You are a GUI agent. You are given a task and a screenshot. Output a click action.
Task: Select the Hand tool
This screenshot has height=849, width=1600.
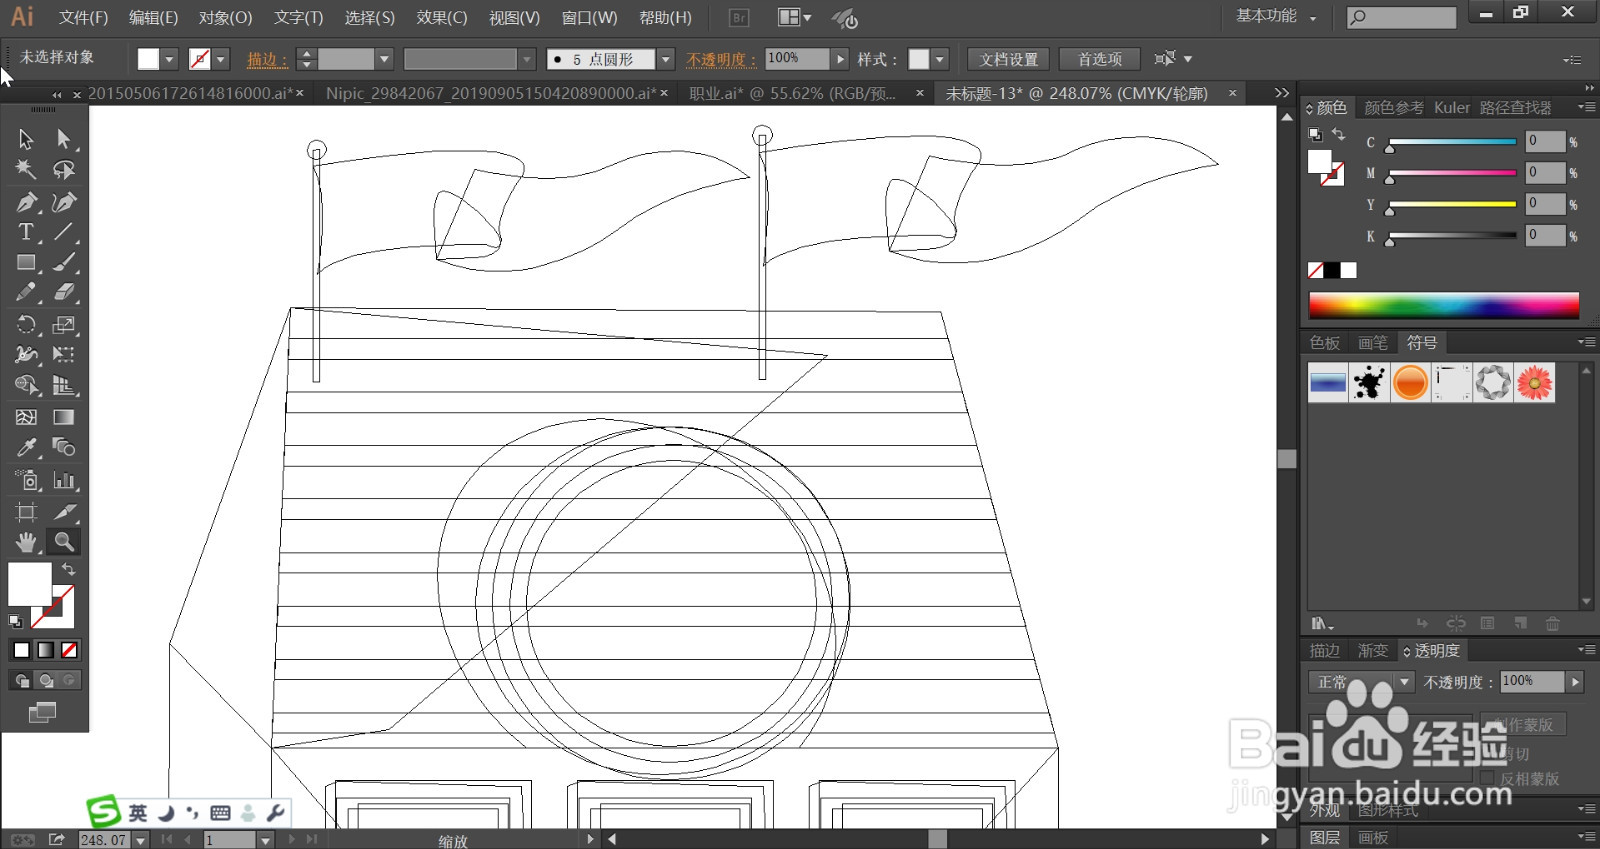pos(26,542)
